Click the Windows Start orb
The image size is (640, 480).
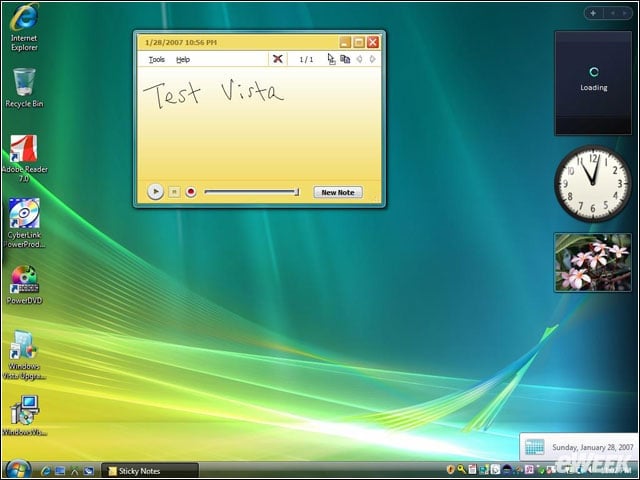click(x=17, y=470)
